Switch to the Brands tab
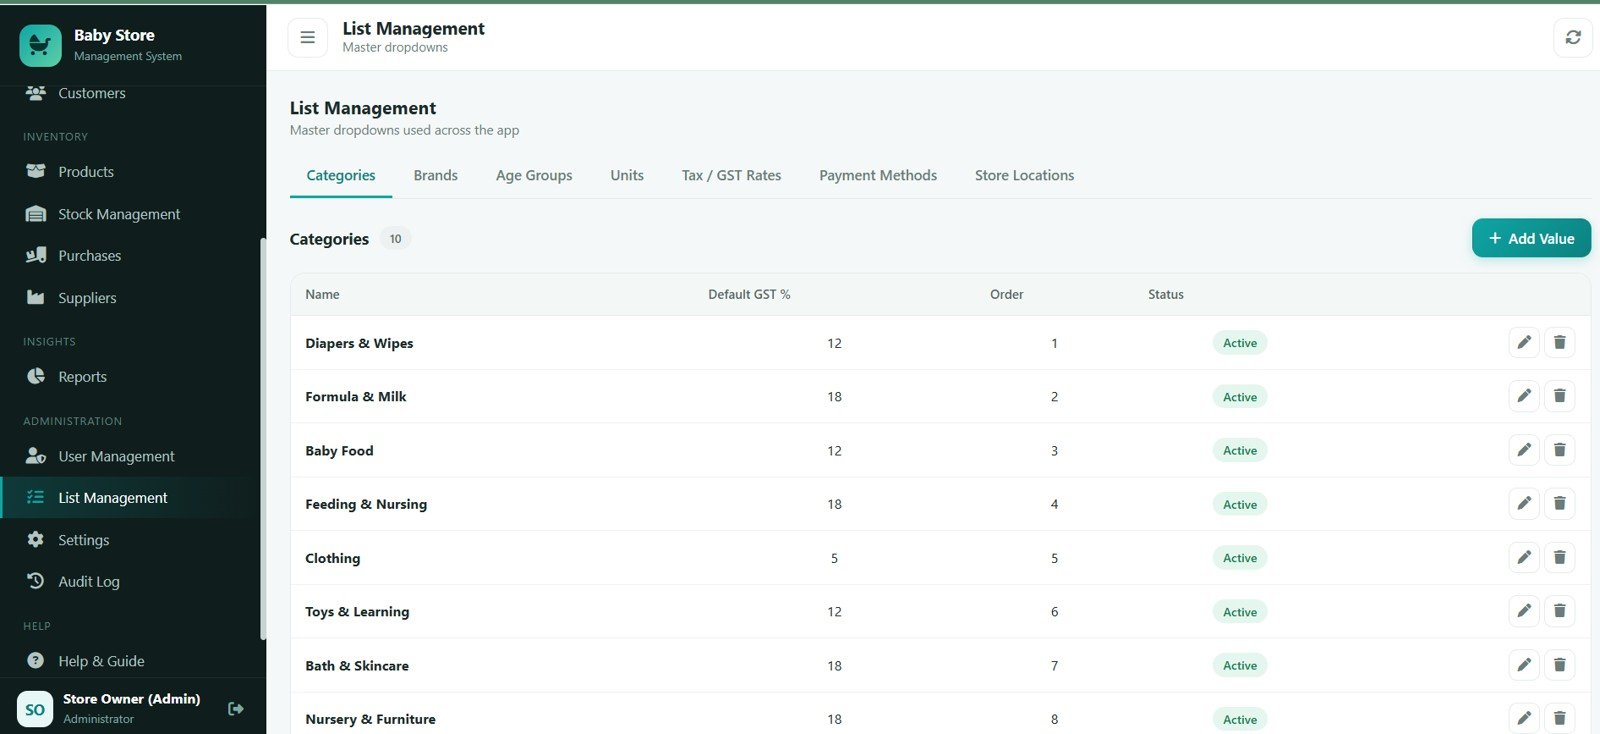Viewport: 1600px width, 734px height. 436,175
